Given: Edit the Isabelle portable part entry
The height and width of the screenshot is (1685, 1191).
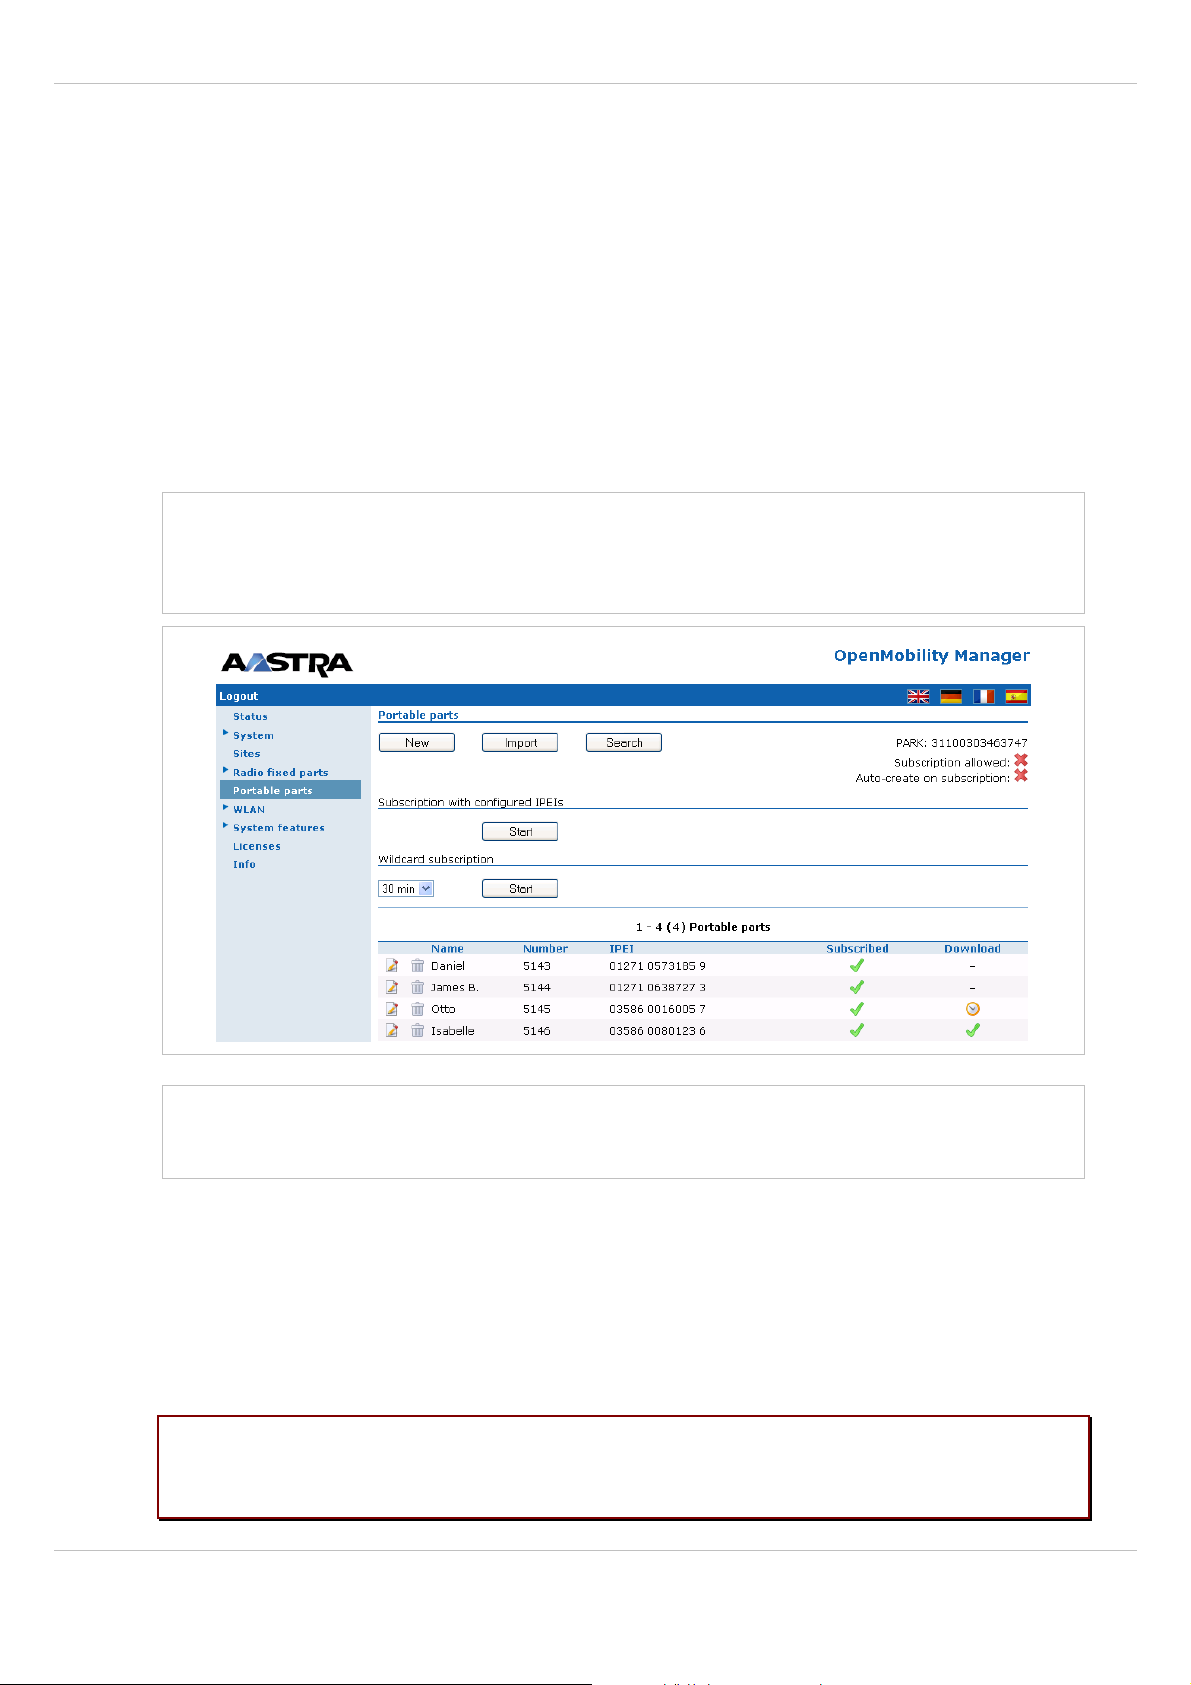Looking at the screenshot, I should 392,1030.
